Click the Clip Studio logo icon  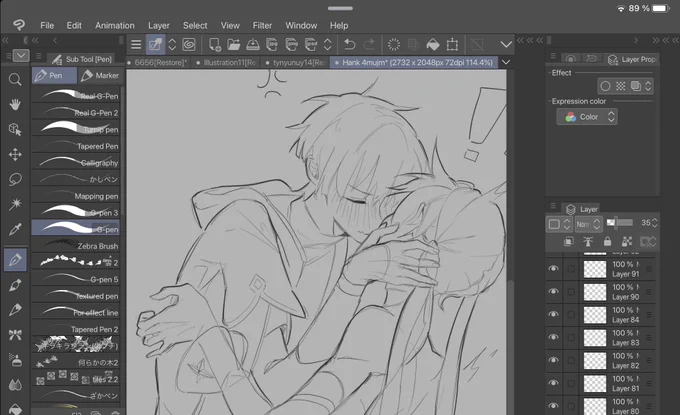[x=19, y=25]
